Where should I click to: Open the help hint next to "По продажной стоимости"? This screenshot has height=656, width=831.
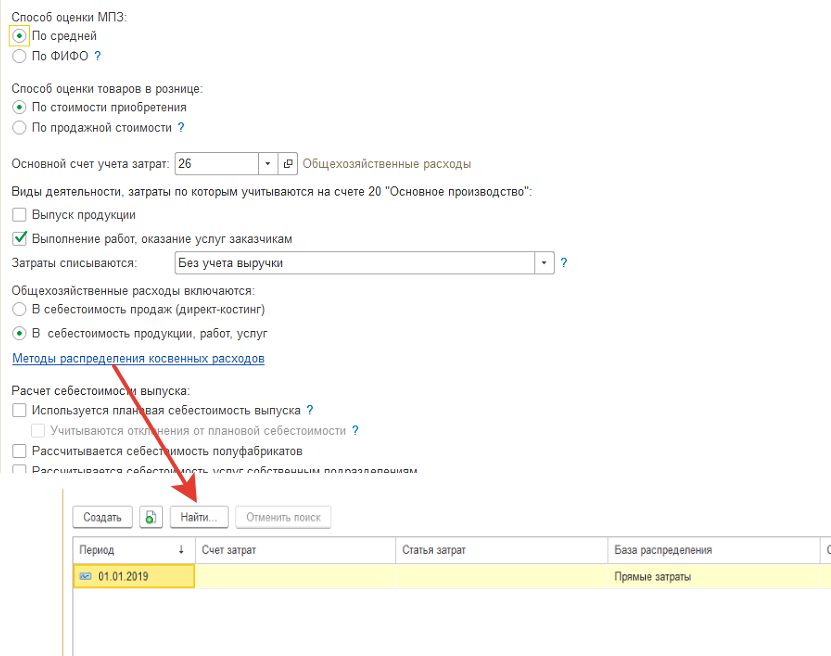[x=181, y=128]
